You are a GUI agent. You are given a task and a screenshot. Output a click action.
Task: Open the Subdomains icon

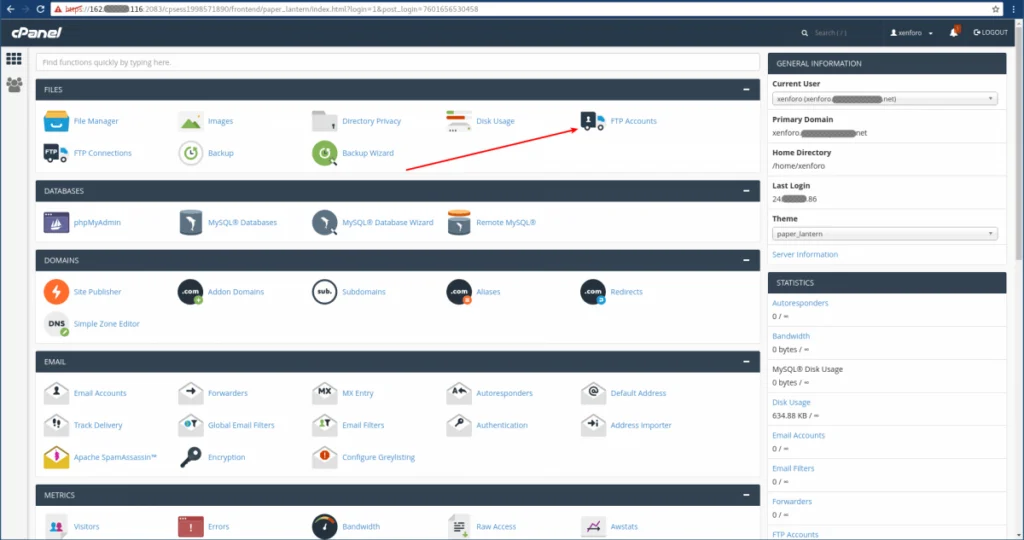325,291
